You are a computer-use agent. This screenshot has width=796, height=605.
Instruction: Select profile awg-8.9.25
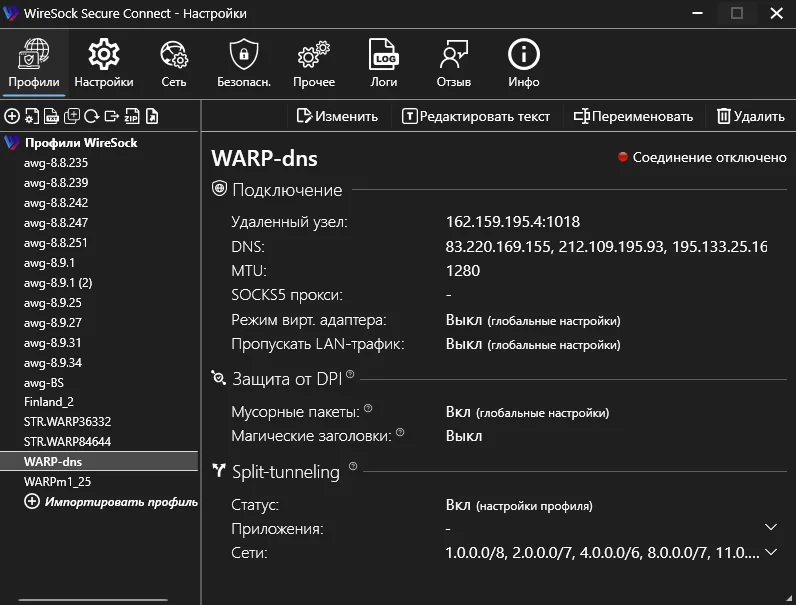(x=52, y=303)
